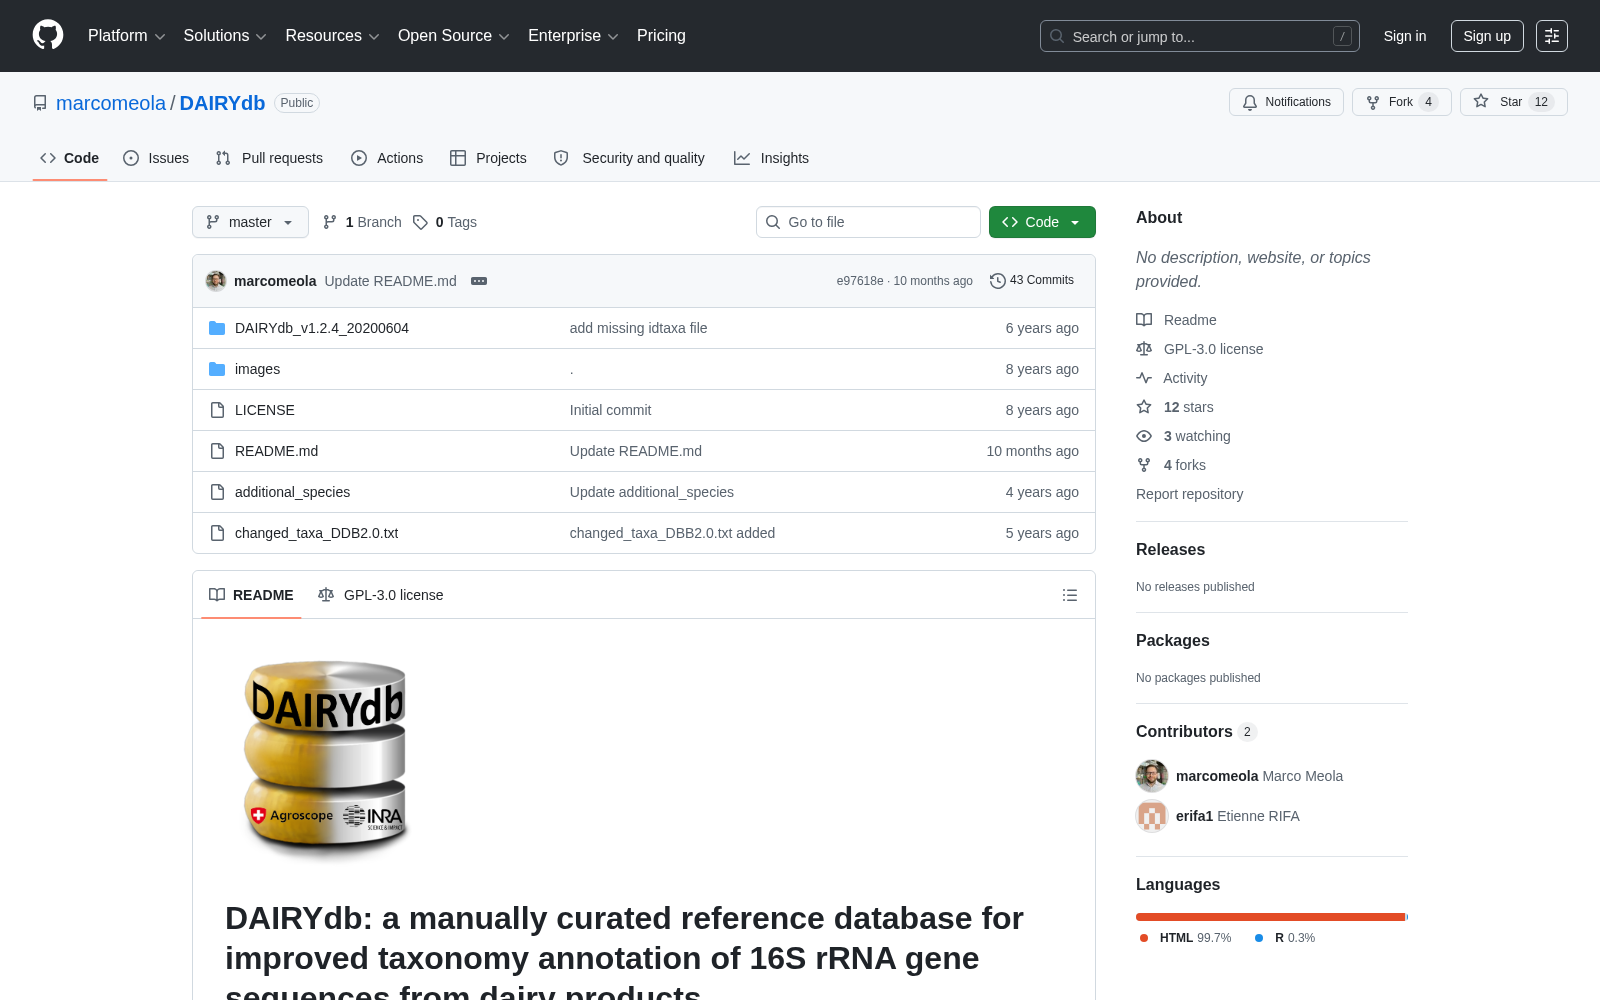Image resolution: width=1600 pixels, height=1000 pixels.
Task: Open Contributors heading link
Action: (1195, 731)
